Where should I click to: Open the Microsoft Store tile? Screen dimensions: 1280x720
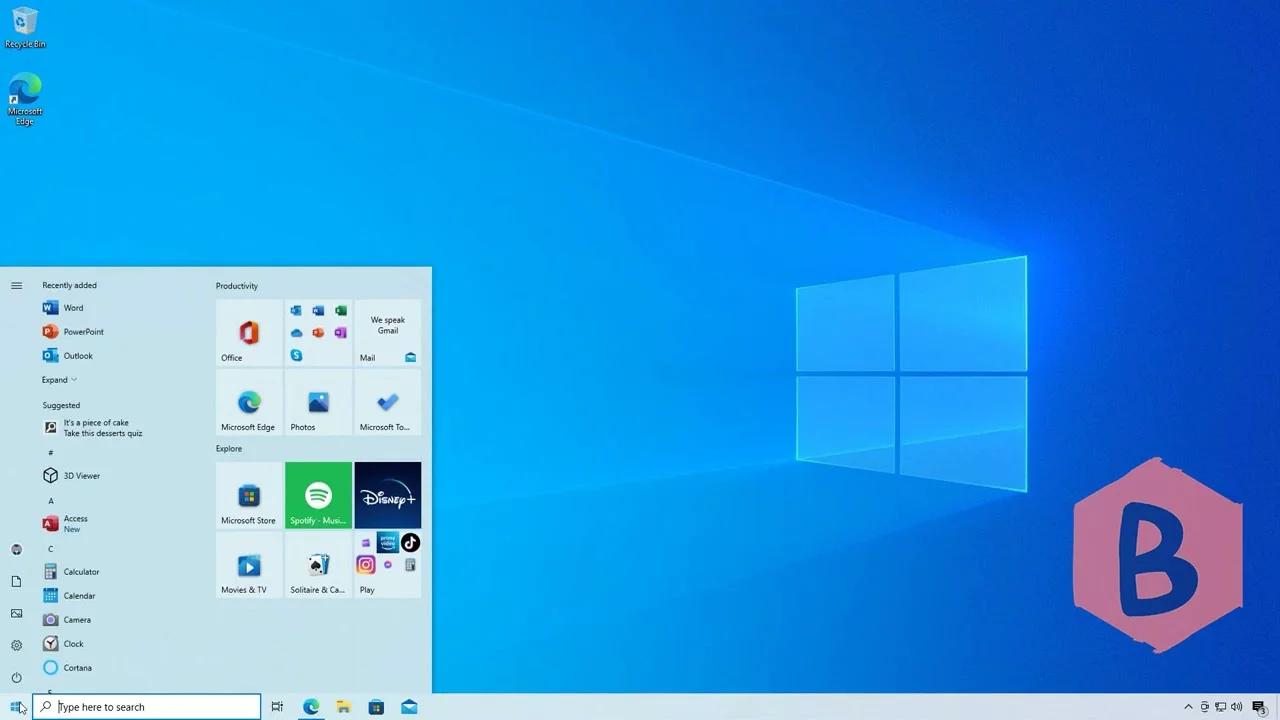pos(249,496)
